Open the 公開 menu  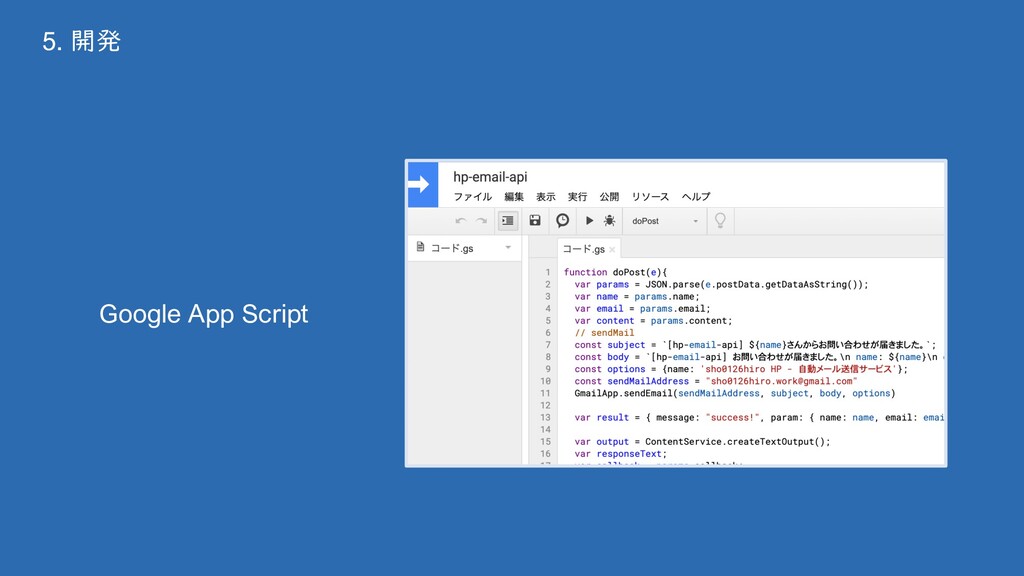pos(609,197)
